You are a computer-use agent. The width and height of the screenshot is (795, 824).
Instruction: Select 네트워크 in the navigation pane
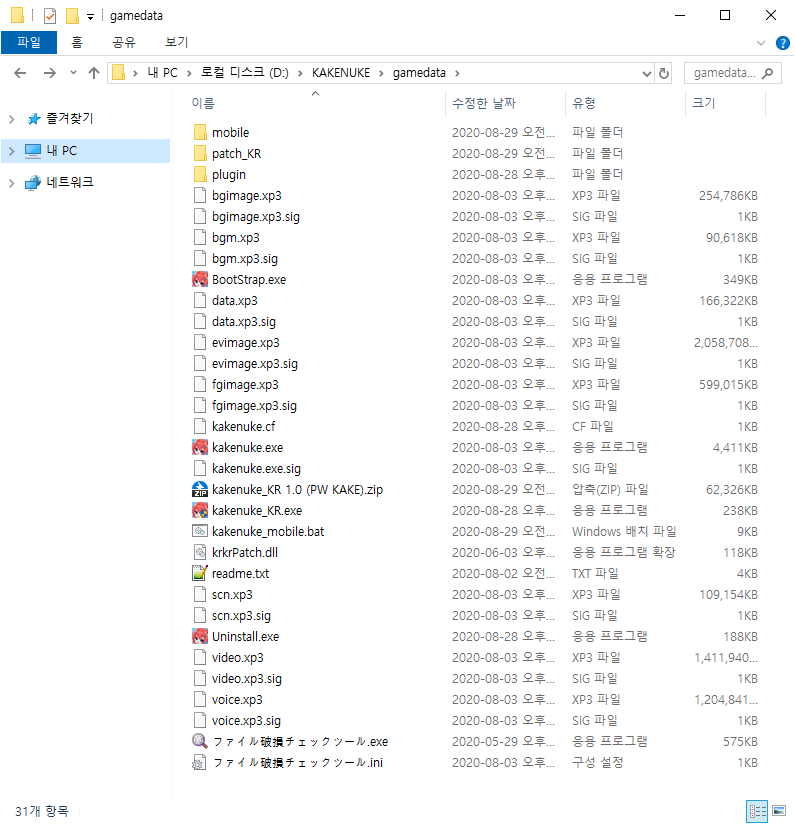70,182
